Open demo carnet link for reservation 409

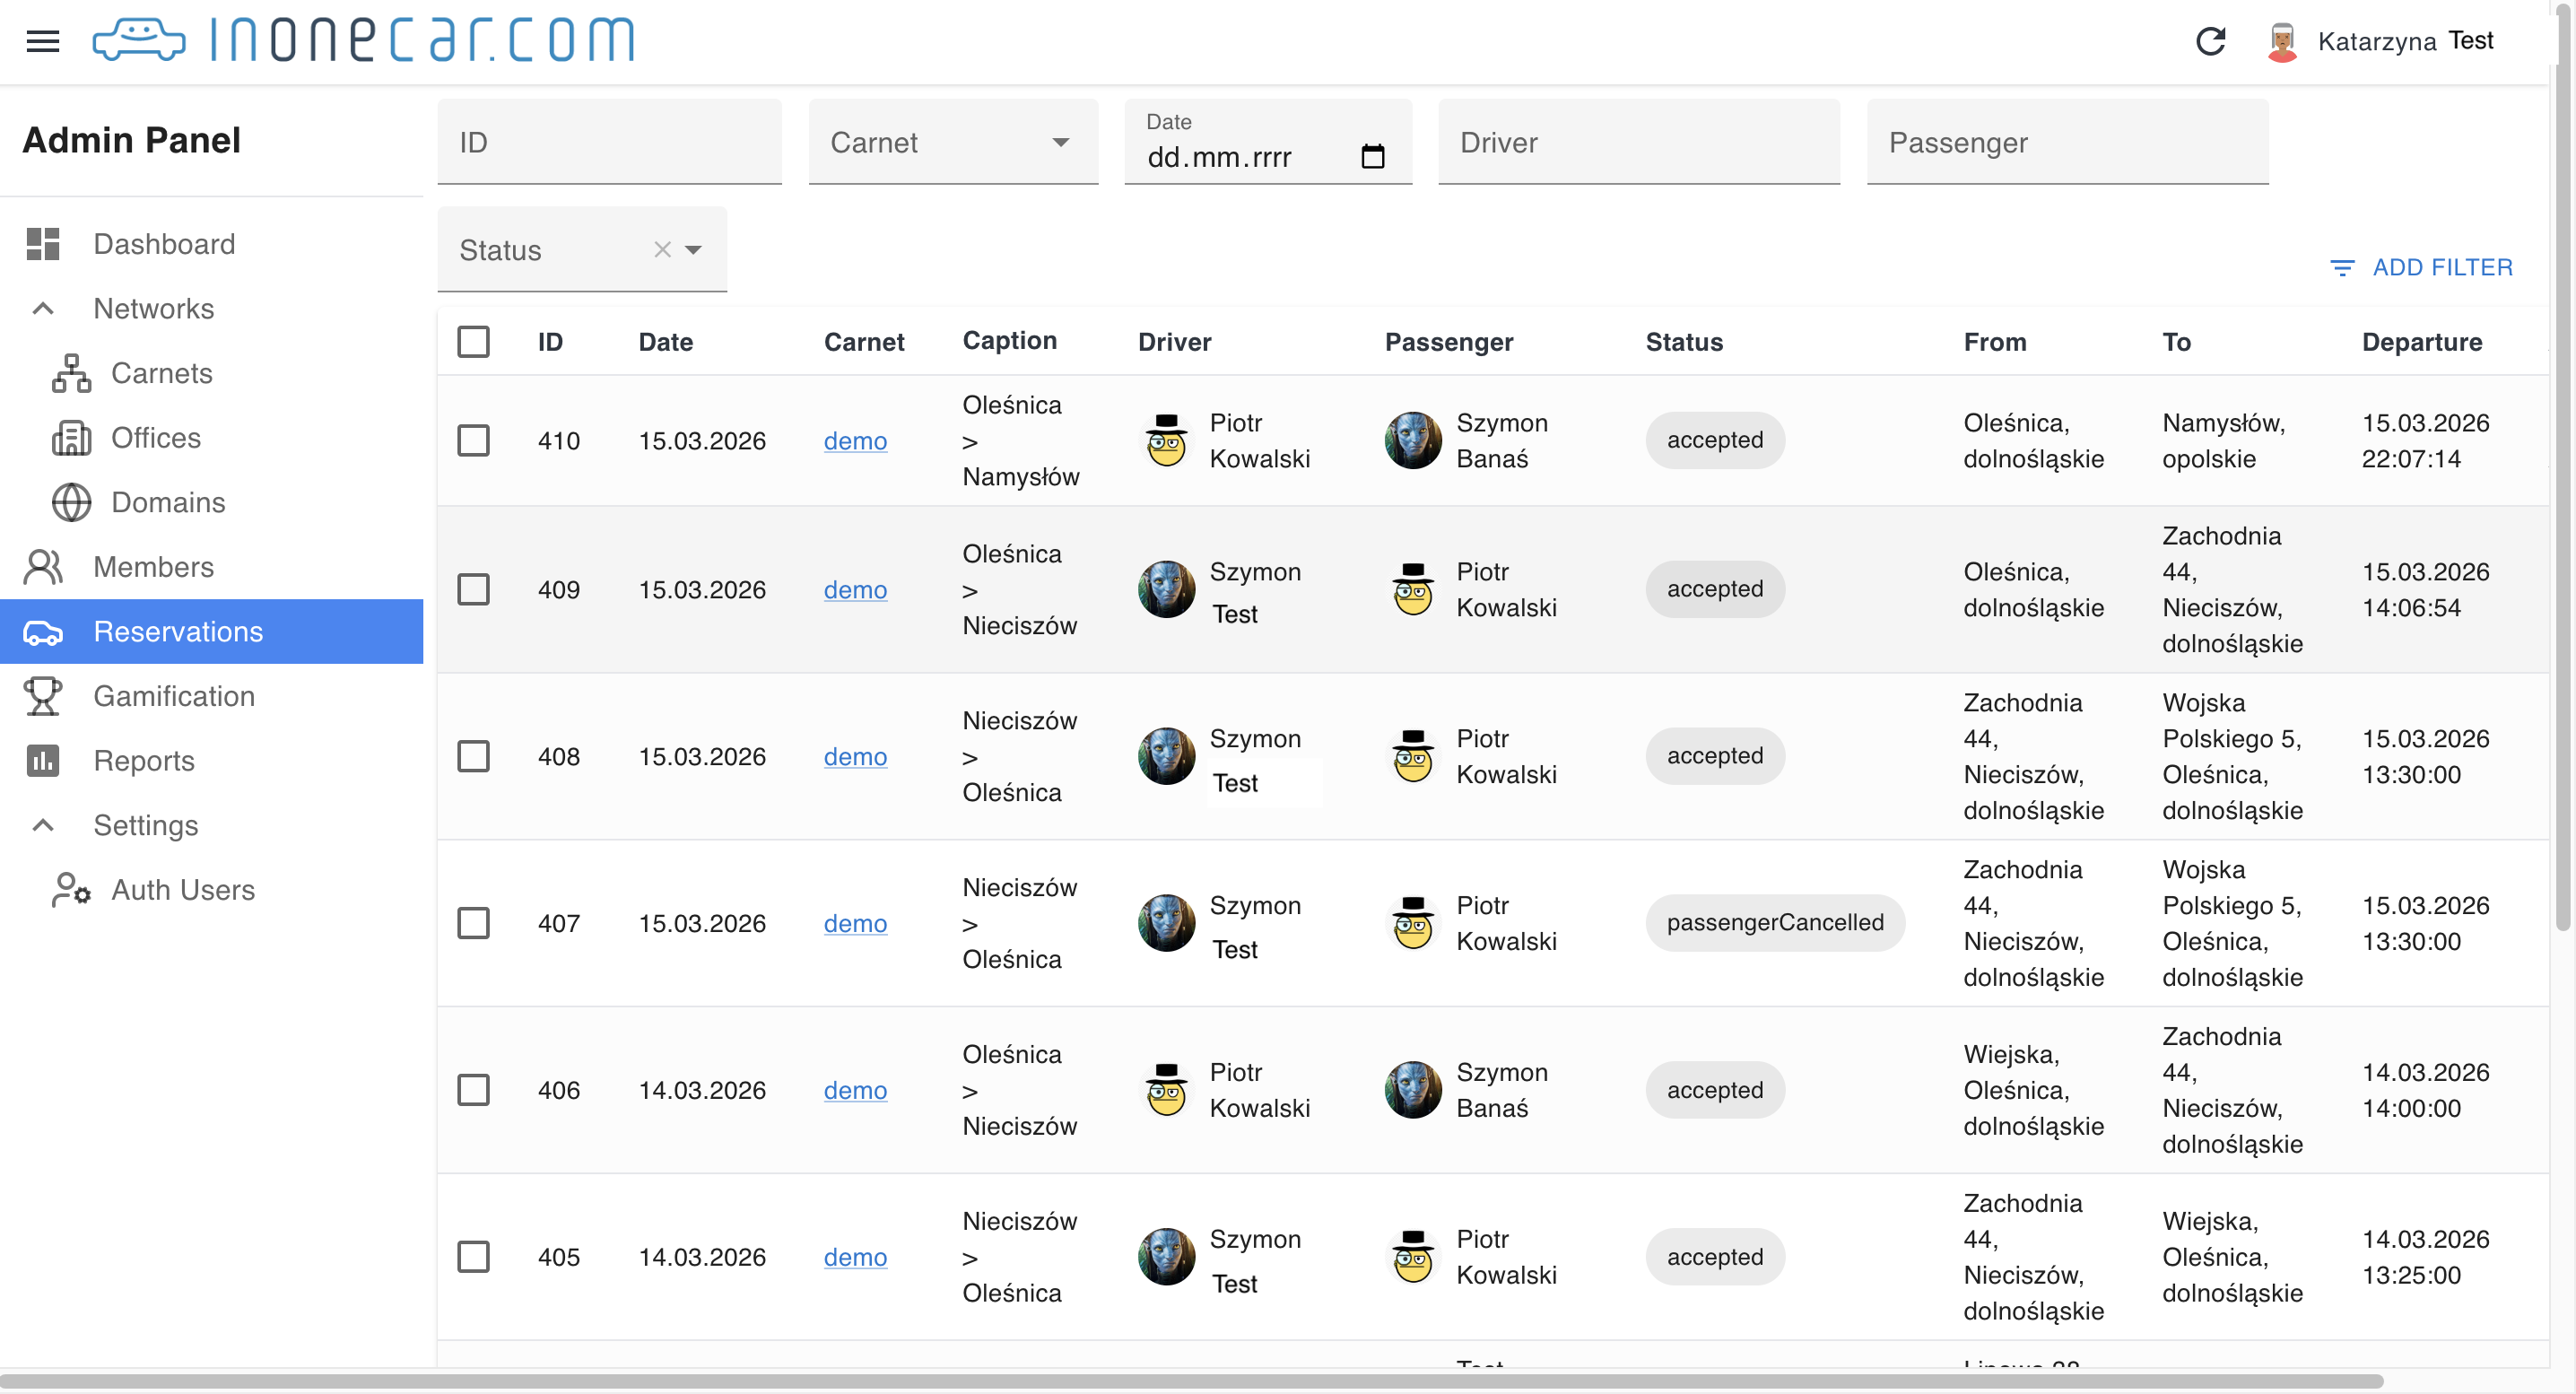(855, 590)
